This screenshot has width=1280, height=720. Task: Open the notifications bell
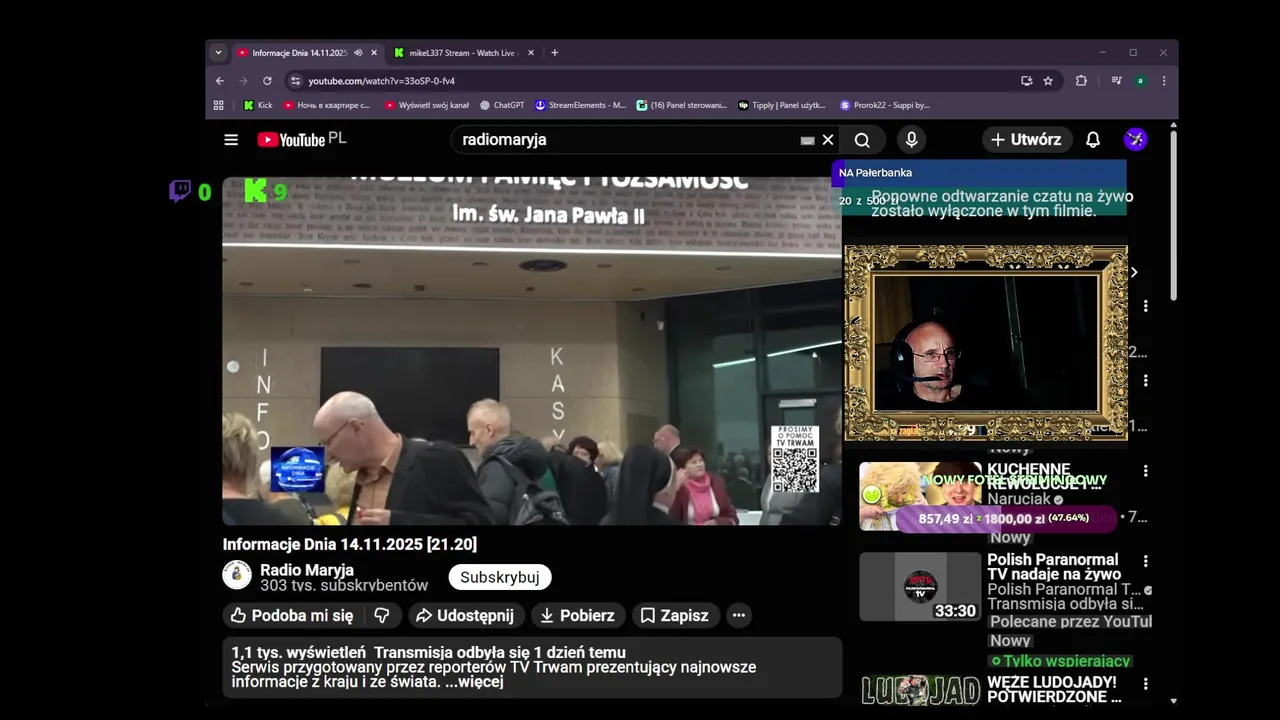pyautogui.click(x=1093, y=140)
